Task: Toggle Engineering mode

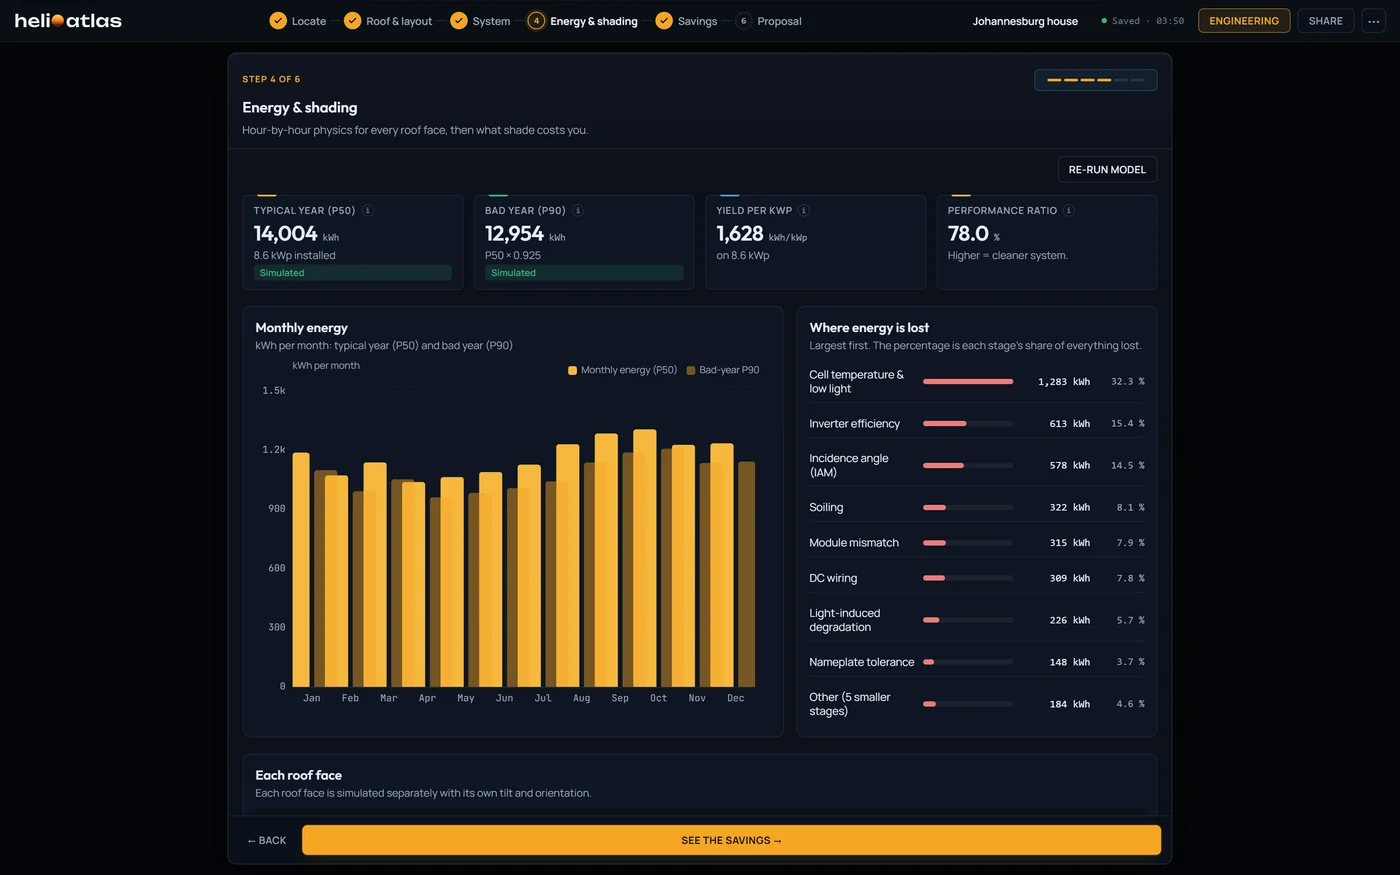Action: 1244,21
